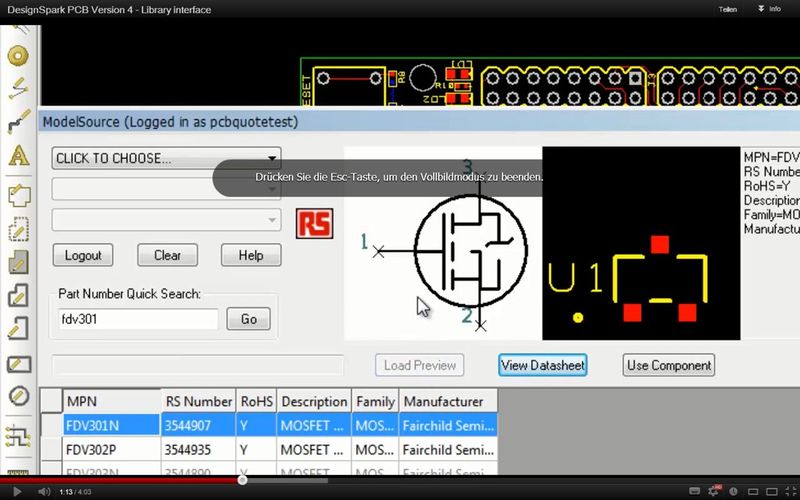Select the Add Rectangle tool
Viewport: 800px width, 500px height.
18,364
